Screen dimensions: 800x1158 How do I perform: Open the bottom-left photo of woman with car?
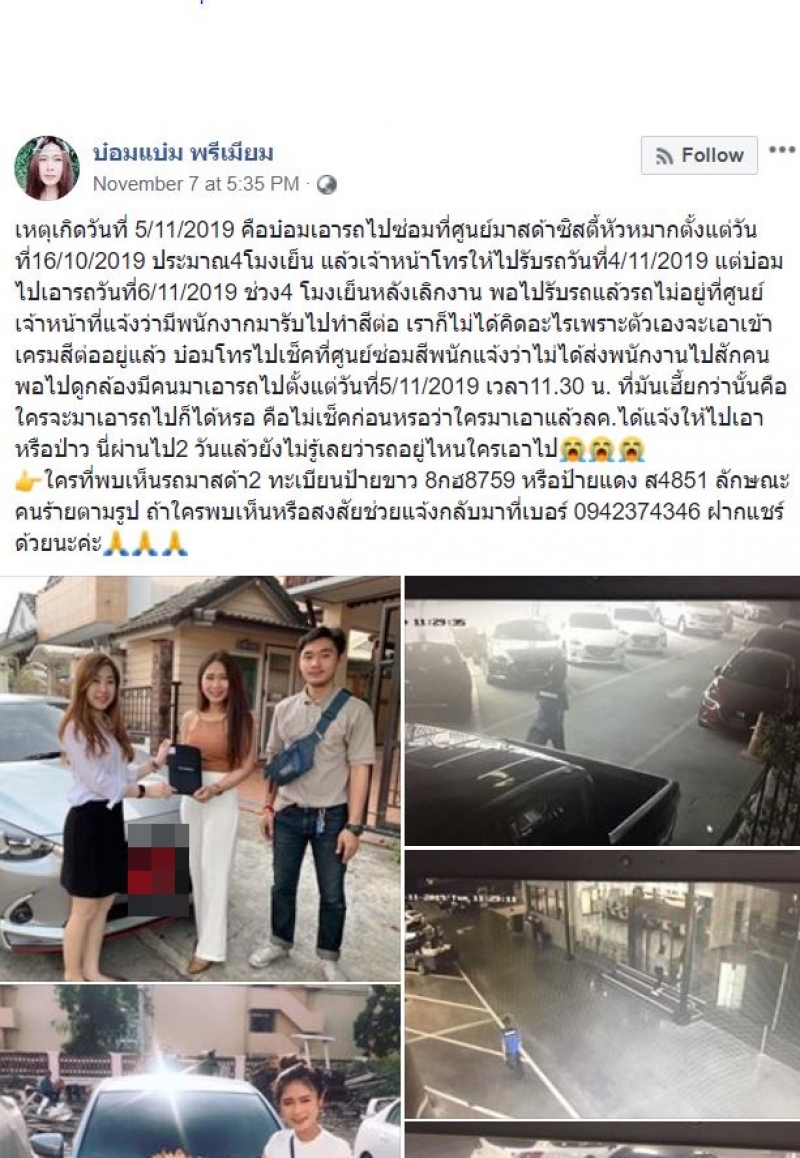[200, 1072]
